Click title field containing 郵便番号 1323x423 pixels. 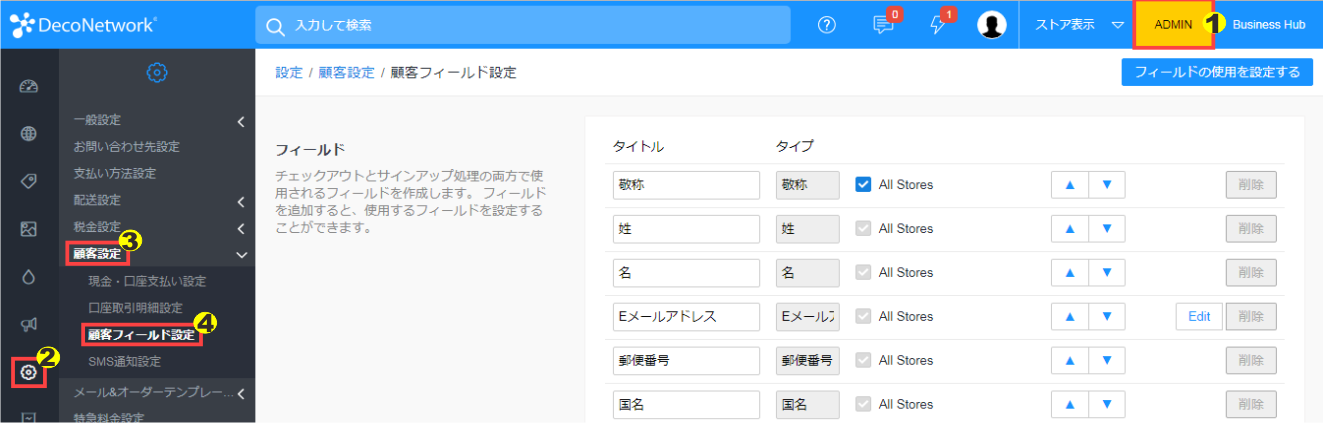(x=687, y=361)
